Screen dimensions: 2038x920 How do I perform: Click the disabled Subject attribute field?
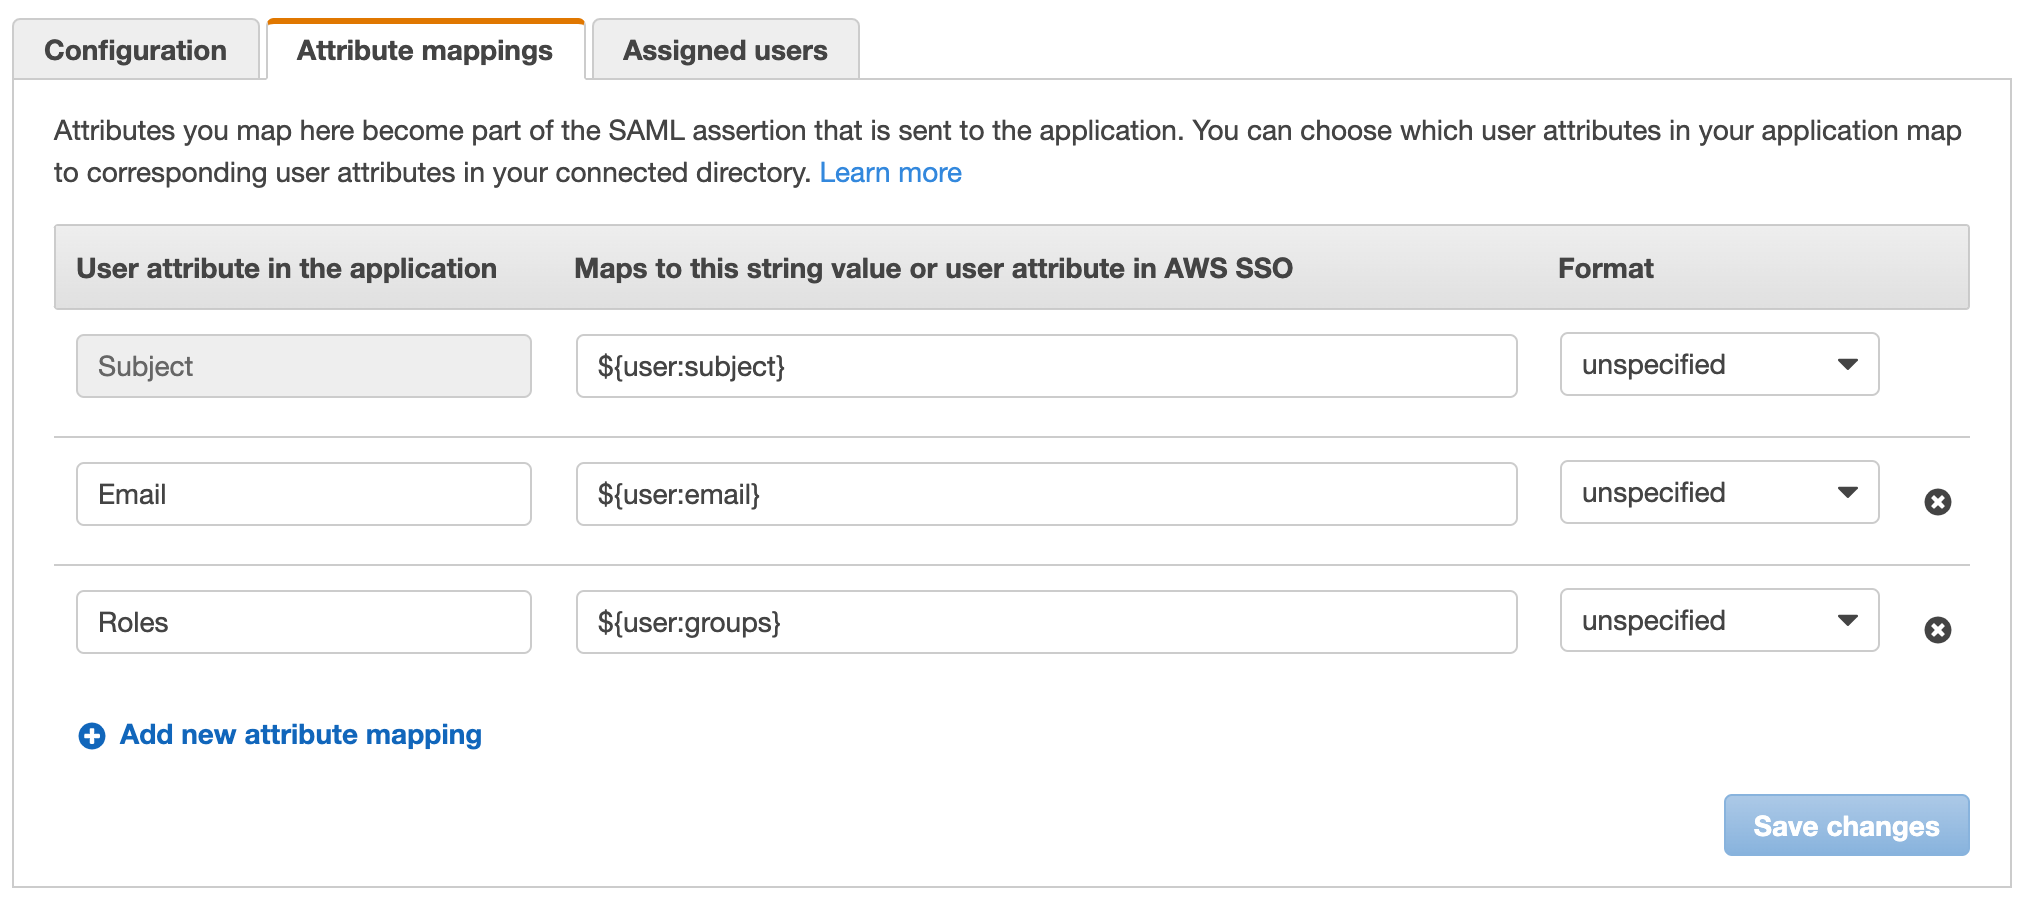coord(303,366)
